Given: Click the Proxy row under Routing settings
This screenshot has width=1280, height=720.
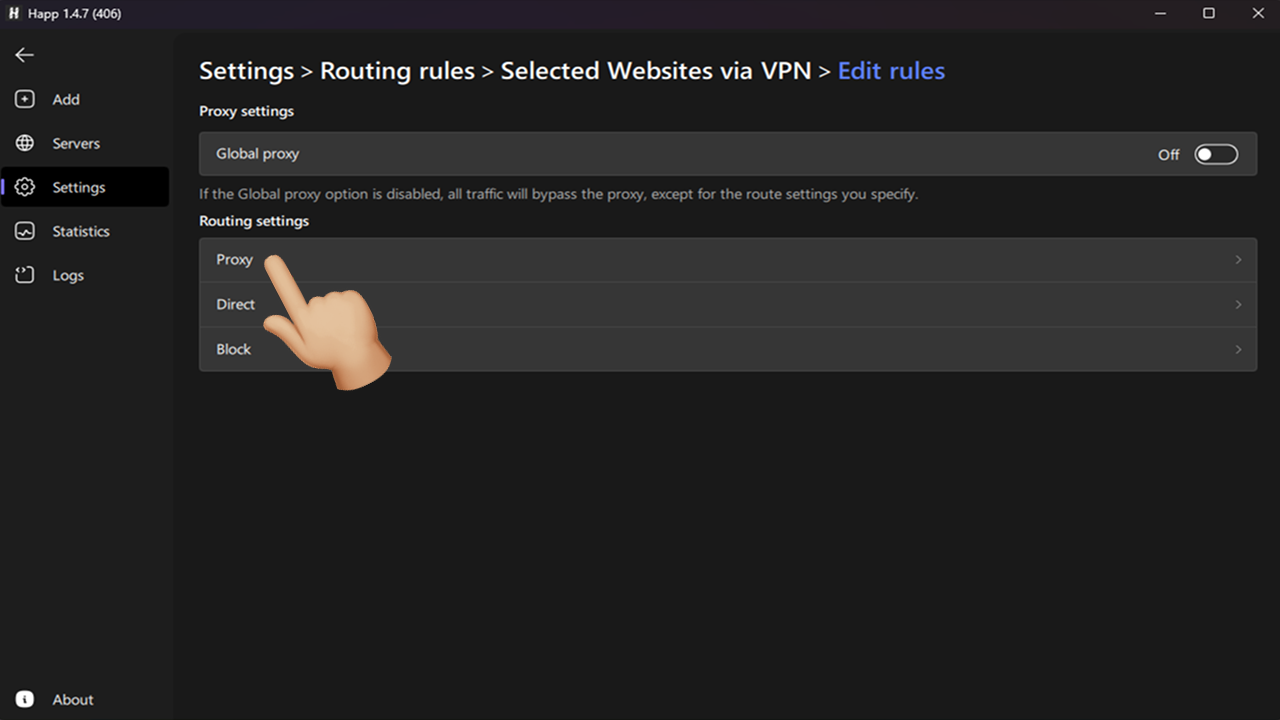Looking at the screenshot, I should click(x=728, y=259).
